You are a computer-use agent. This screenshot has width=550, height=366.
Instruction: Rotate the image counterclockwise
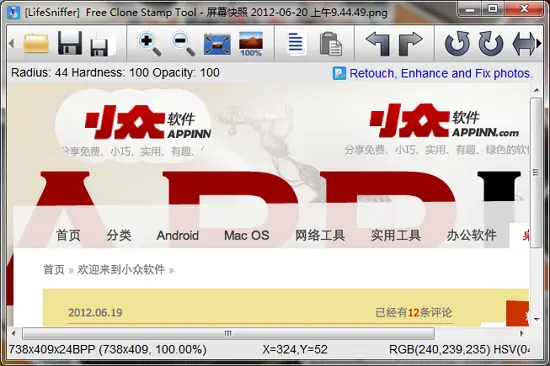pyautogui.click(x=457, y=44)
